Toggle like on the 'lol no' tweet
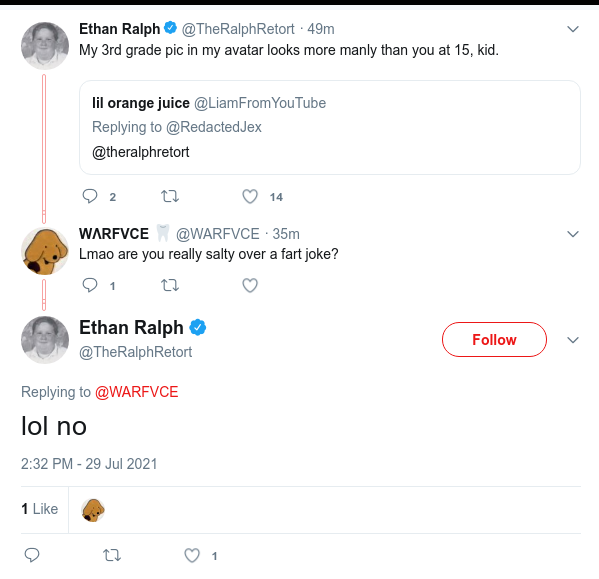The height and width of the screenshot is (579, 599). (192, 555)
